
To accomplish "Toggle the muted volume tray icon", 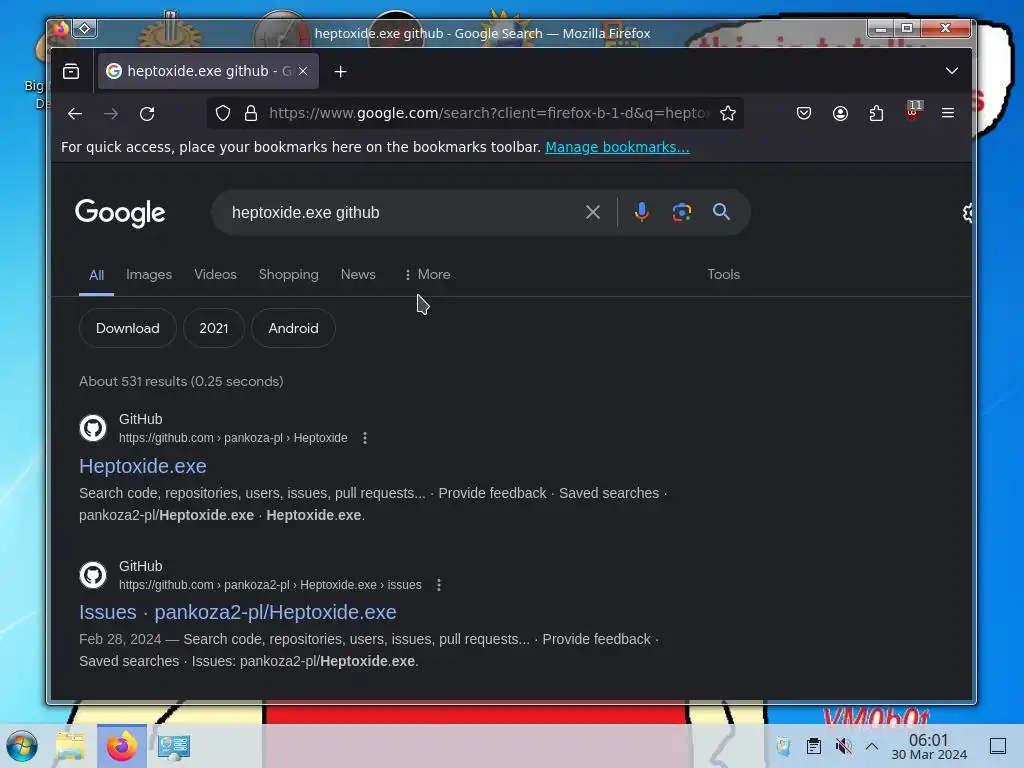I will point(843,746).
